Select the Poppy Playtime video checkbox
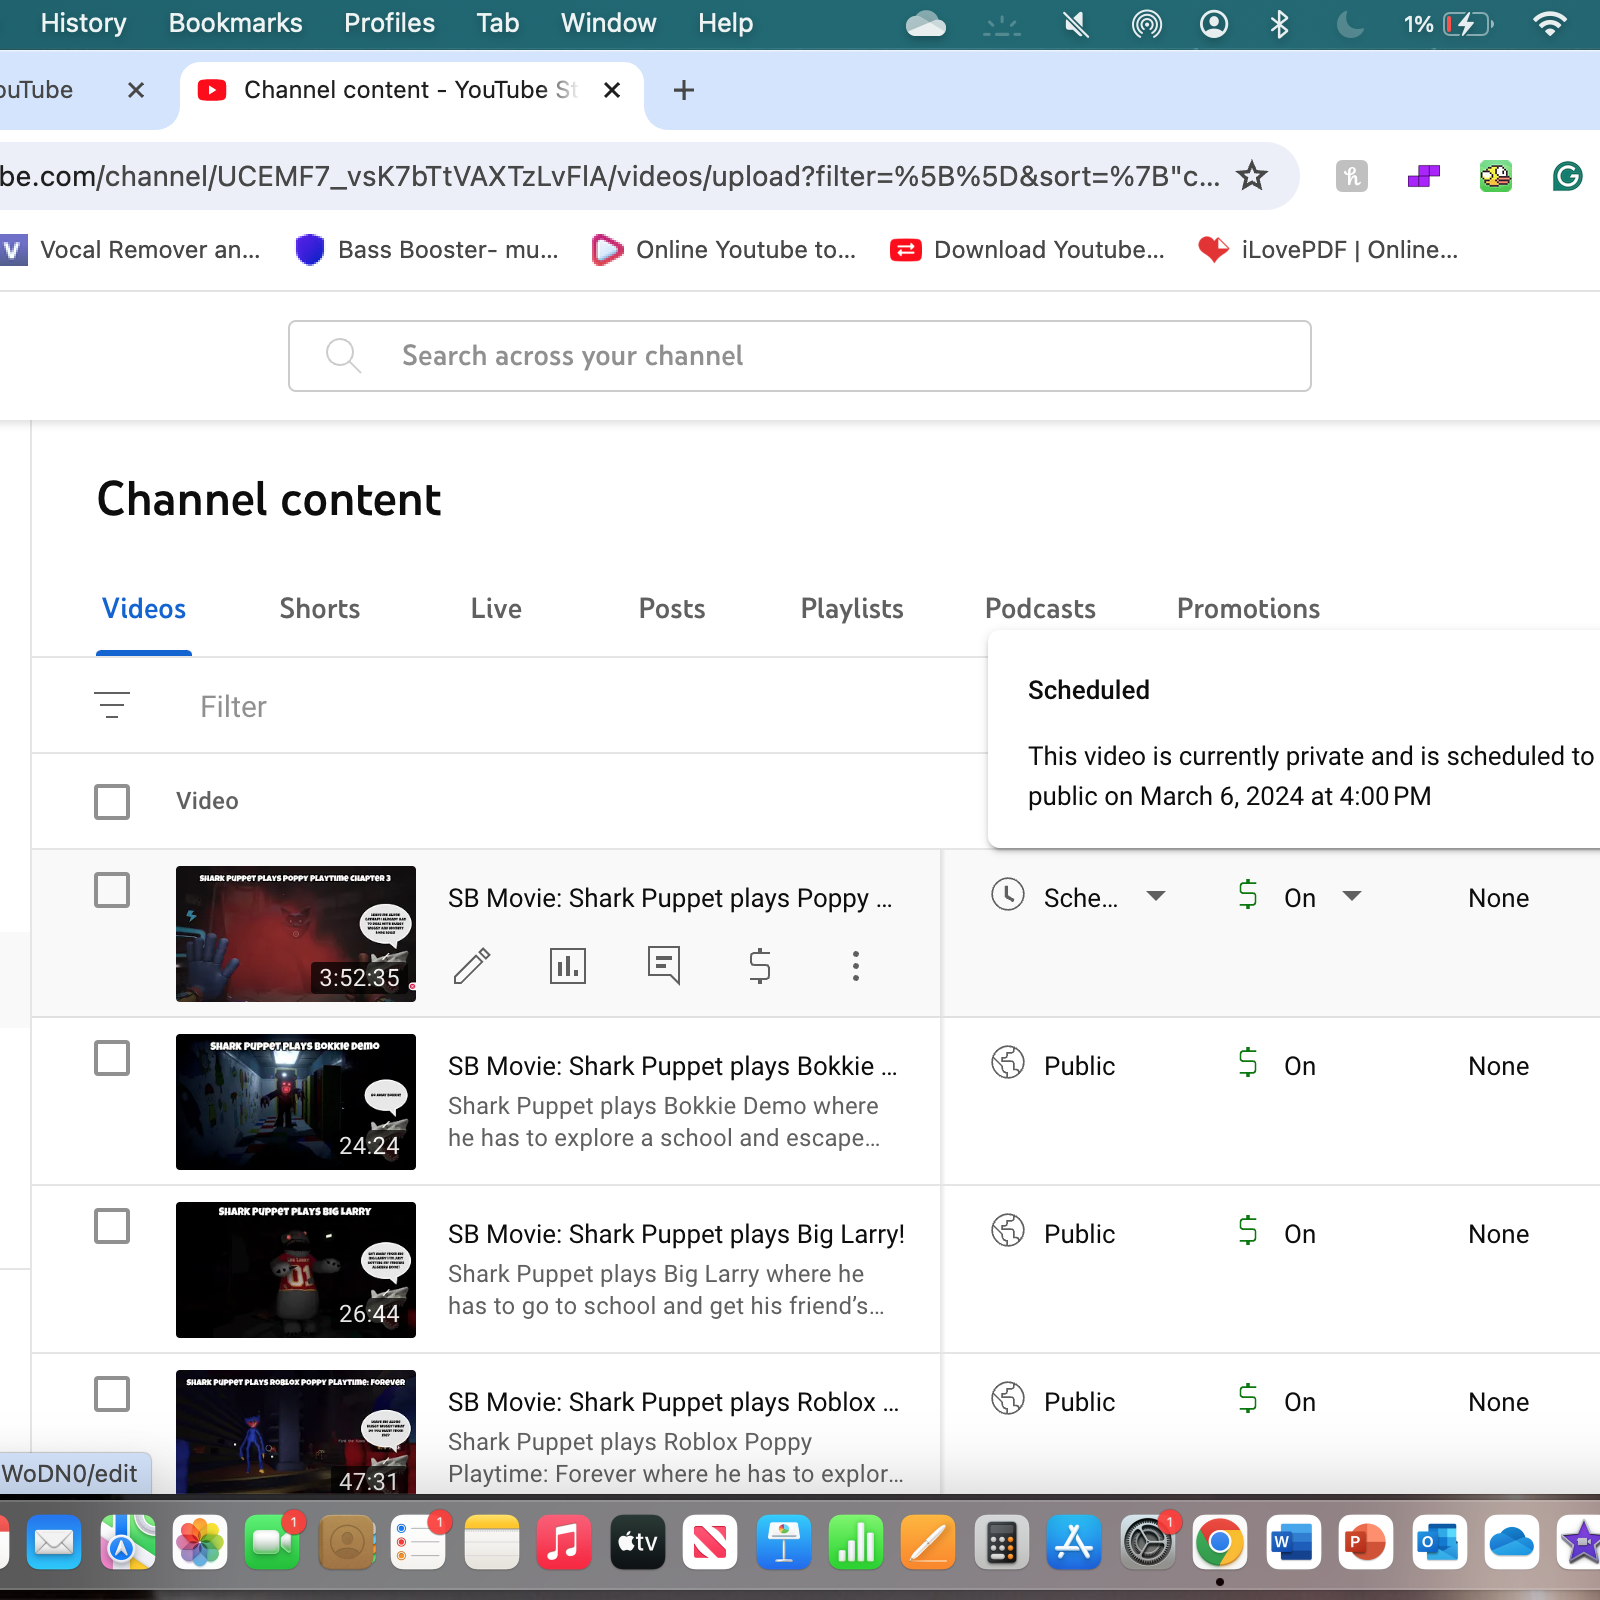Screen dimensions: 1600x1600 tap(112, 890)
